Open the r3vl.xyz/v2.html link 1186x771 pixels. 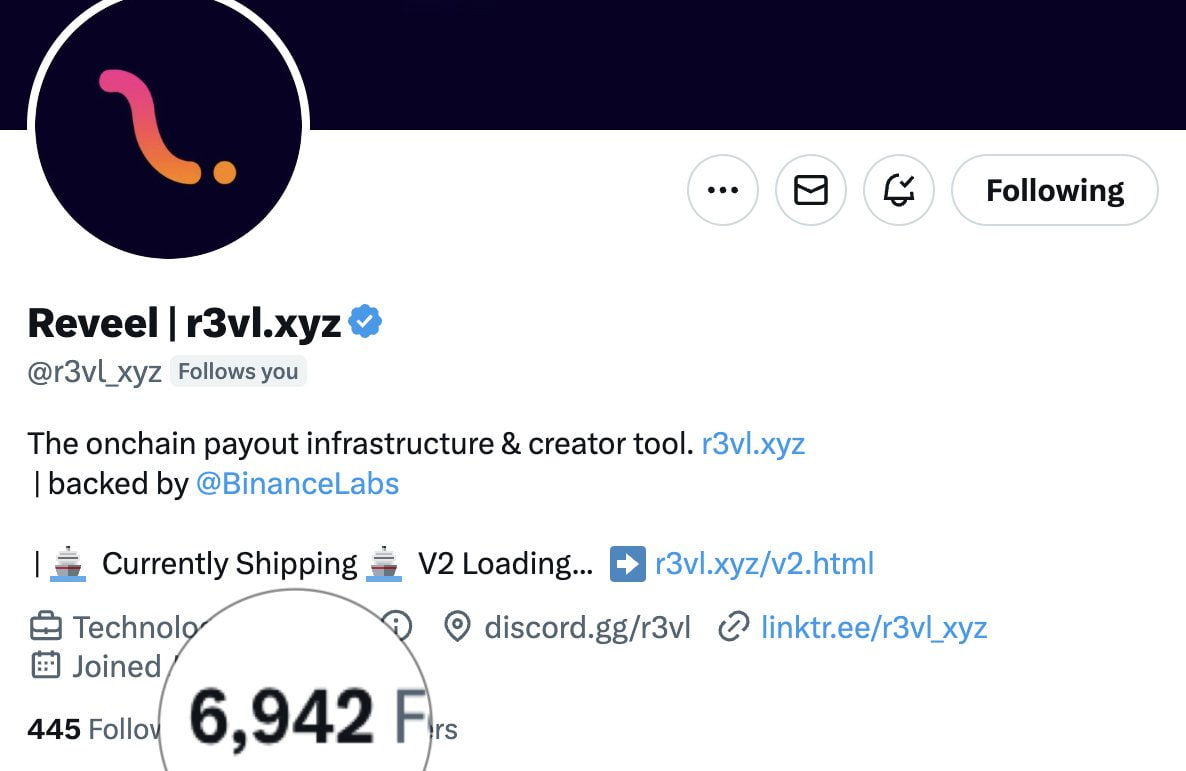(764, 564)
